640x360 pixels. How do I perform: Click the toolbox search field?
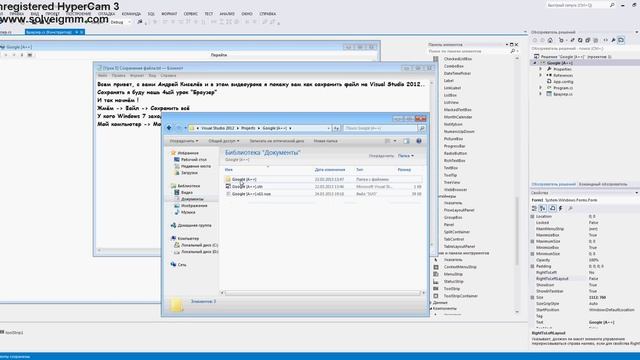[x=468, y=51]
